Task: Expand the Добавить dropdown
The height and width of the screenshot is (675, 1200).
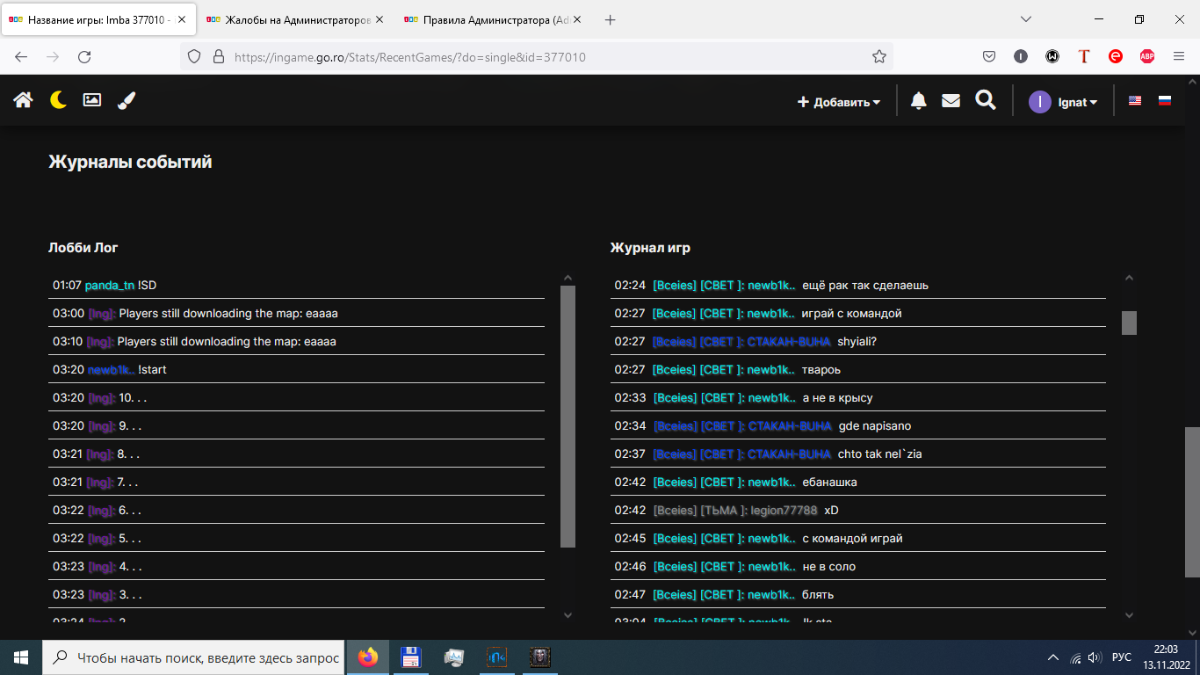Action: [x=838, y=102]
